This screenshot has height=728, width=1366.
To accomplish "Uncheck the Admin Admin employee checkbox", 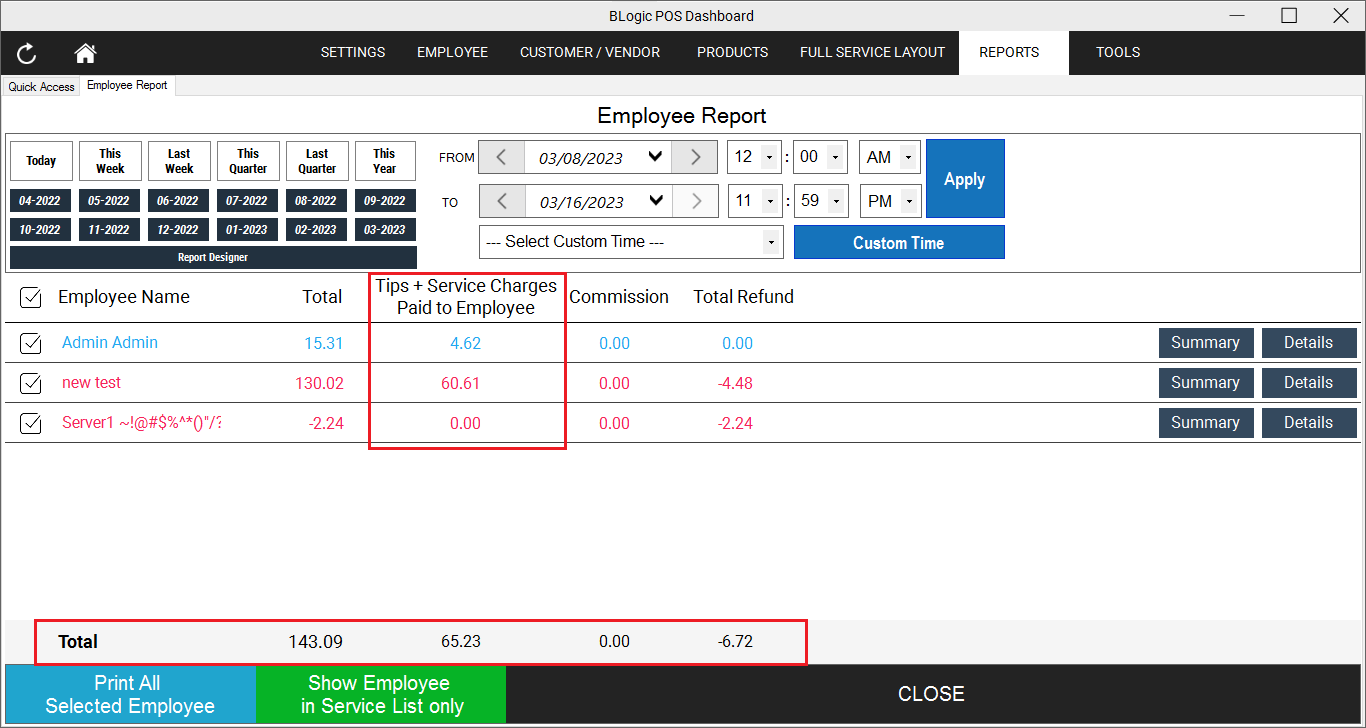I will 31,343.
